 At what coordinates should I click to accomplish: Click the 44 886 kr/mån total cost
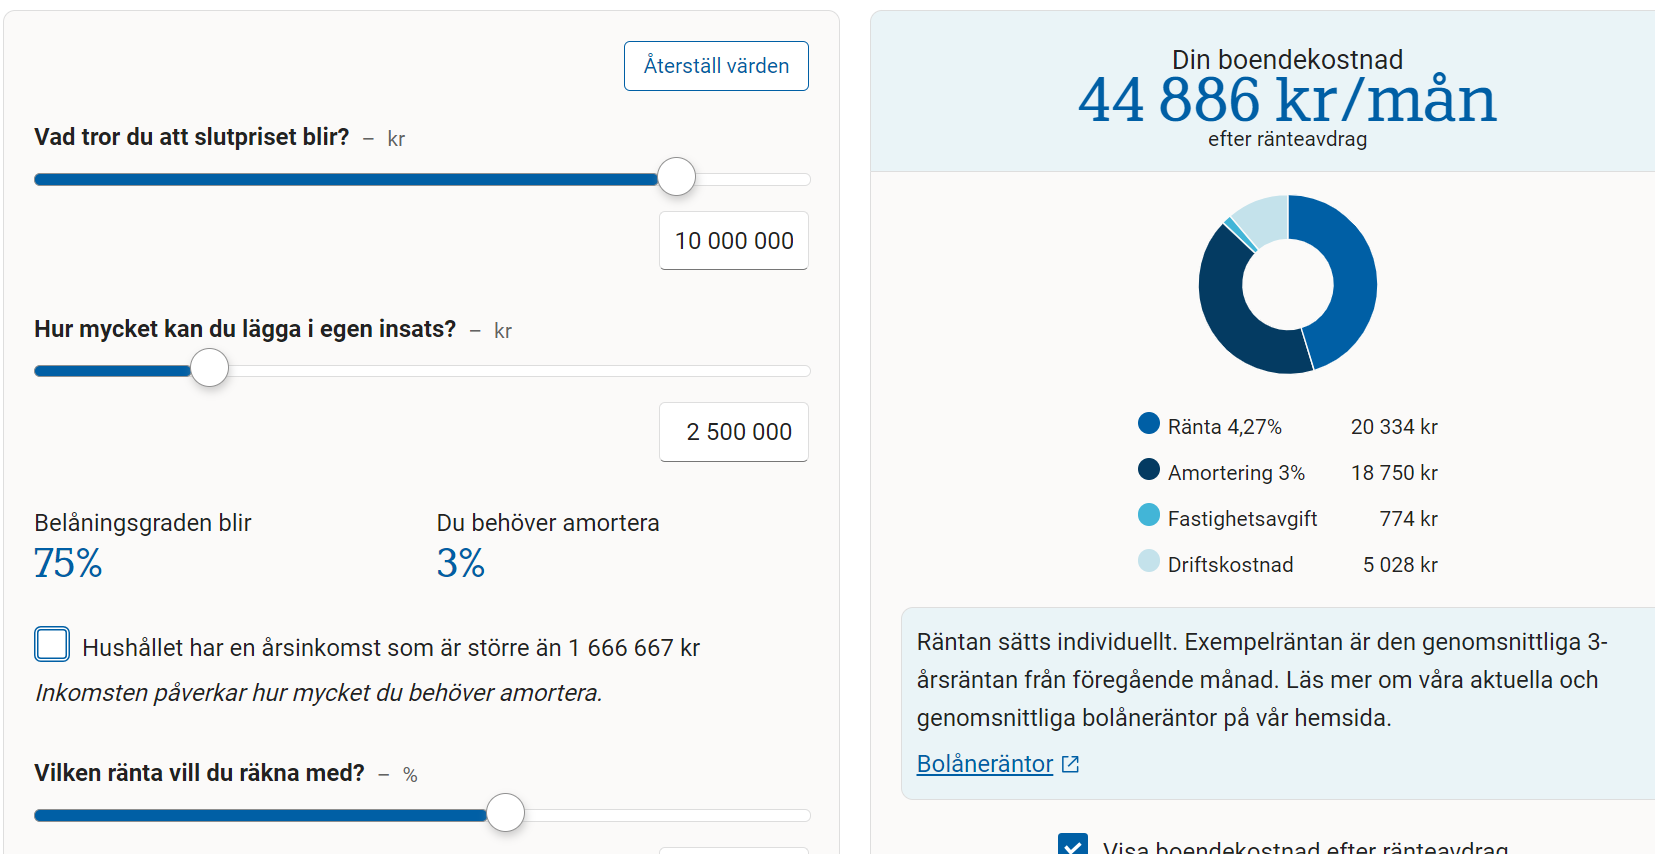(x=1287, y=100)
